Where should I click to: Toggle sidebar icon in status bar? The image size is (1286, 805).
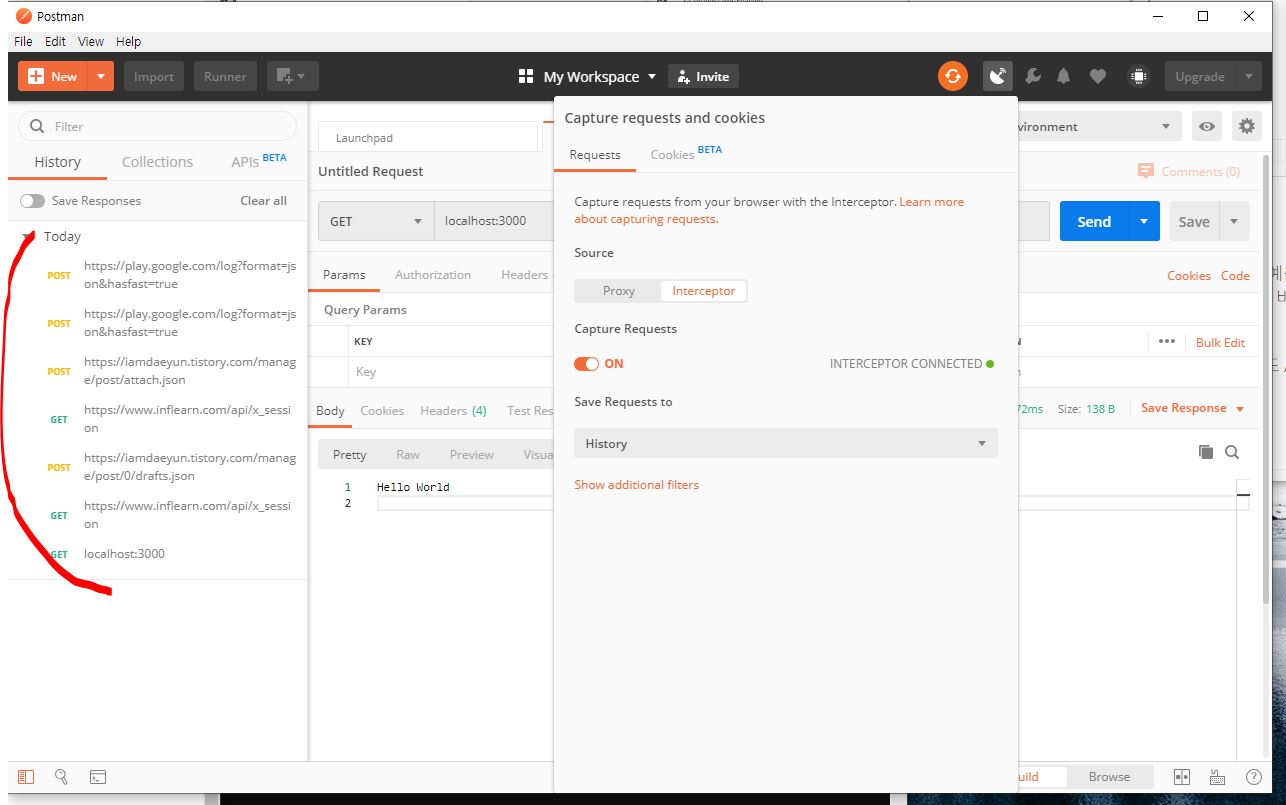(26, 777)
